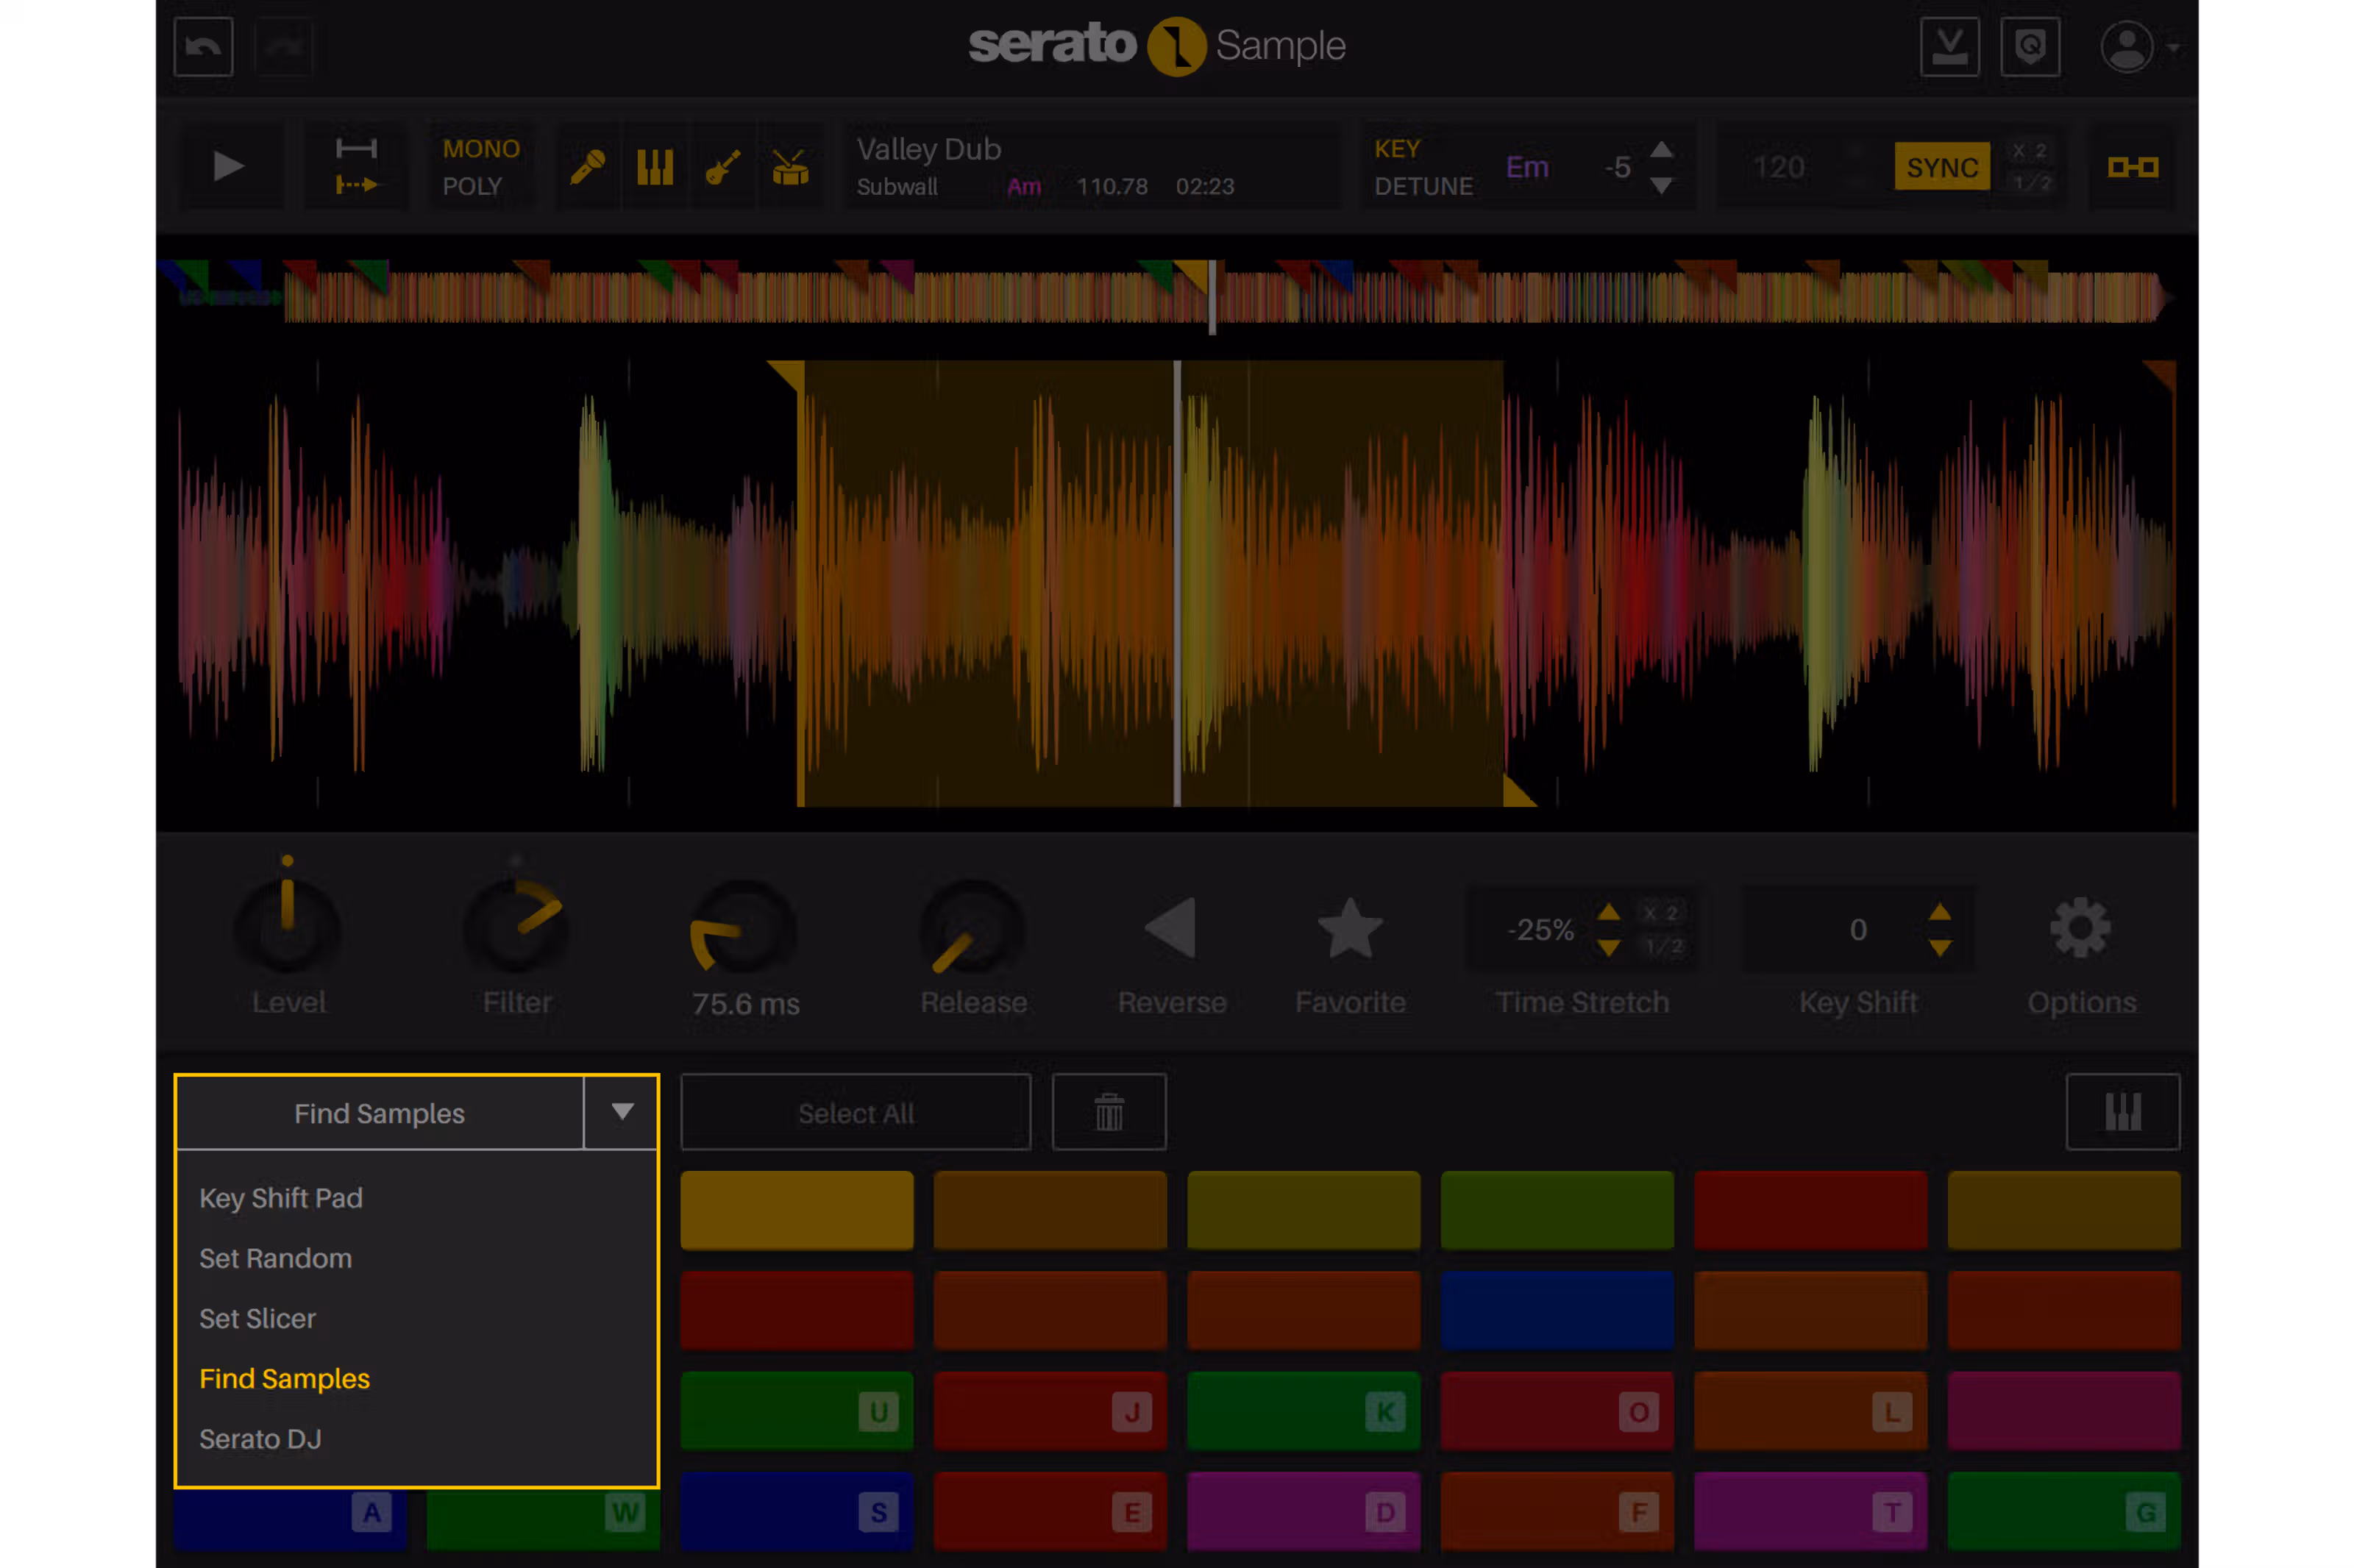This screenshot has width=2354, height=1568.
Task: Click the top x2 tempo double button
Action: (2029, 150)
